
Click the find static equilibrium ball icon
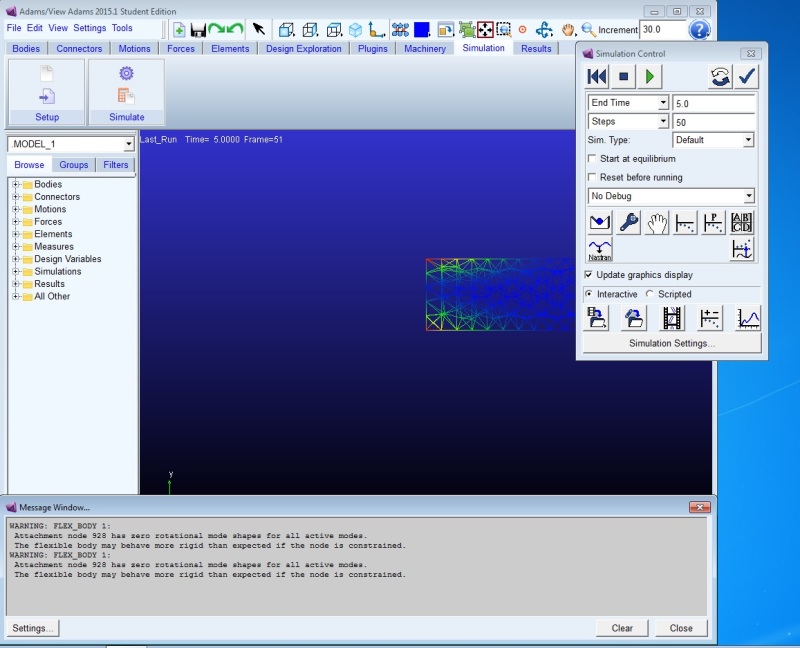tap(599, 222)
